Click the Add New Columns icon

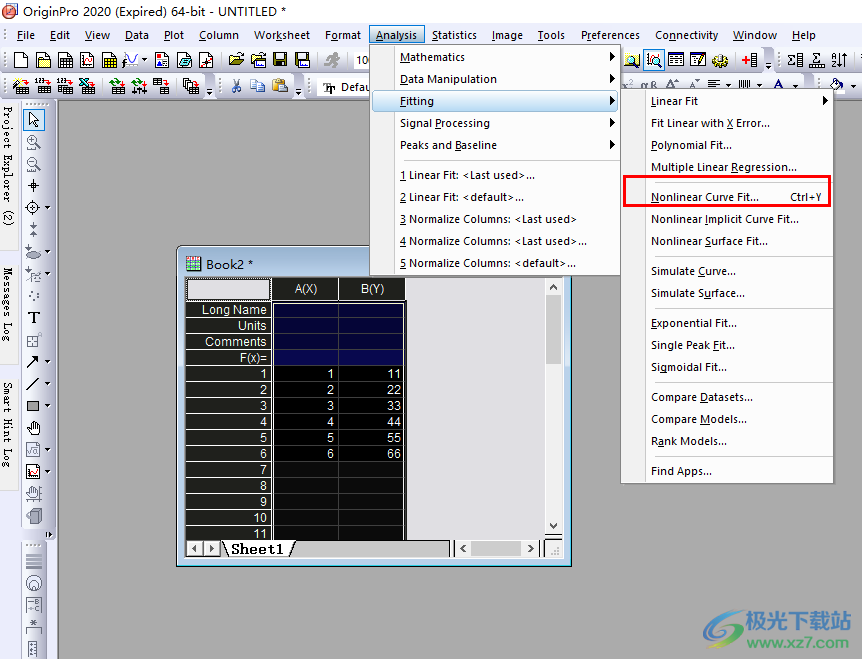(x=749, y=60)
